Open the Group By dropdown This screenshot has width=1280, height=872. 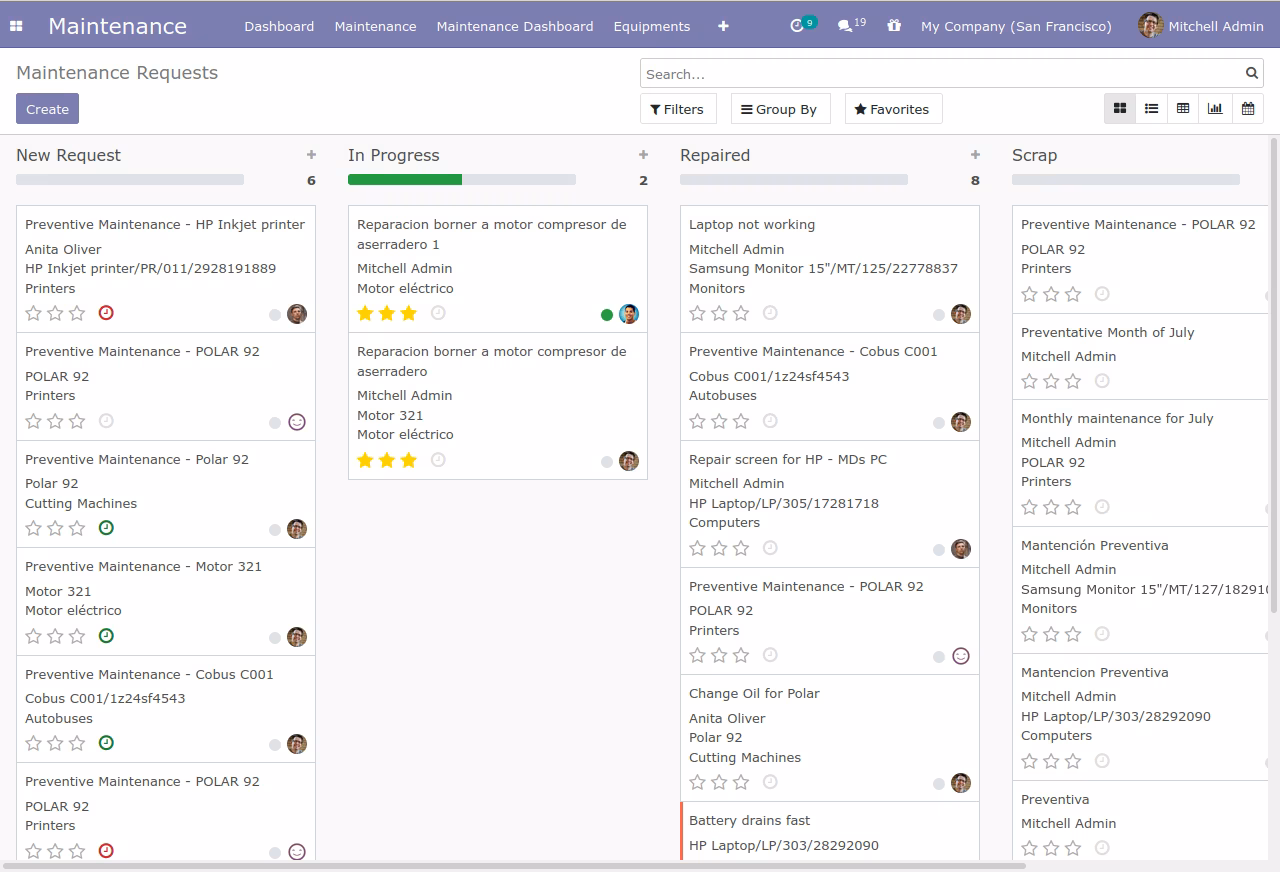(780, 109)
